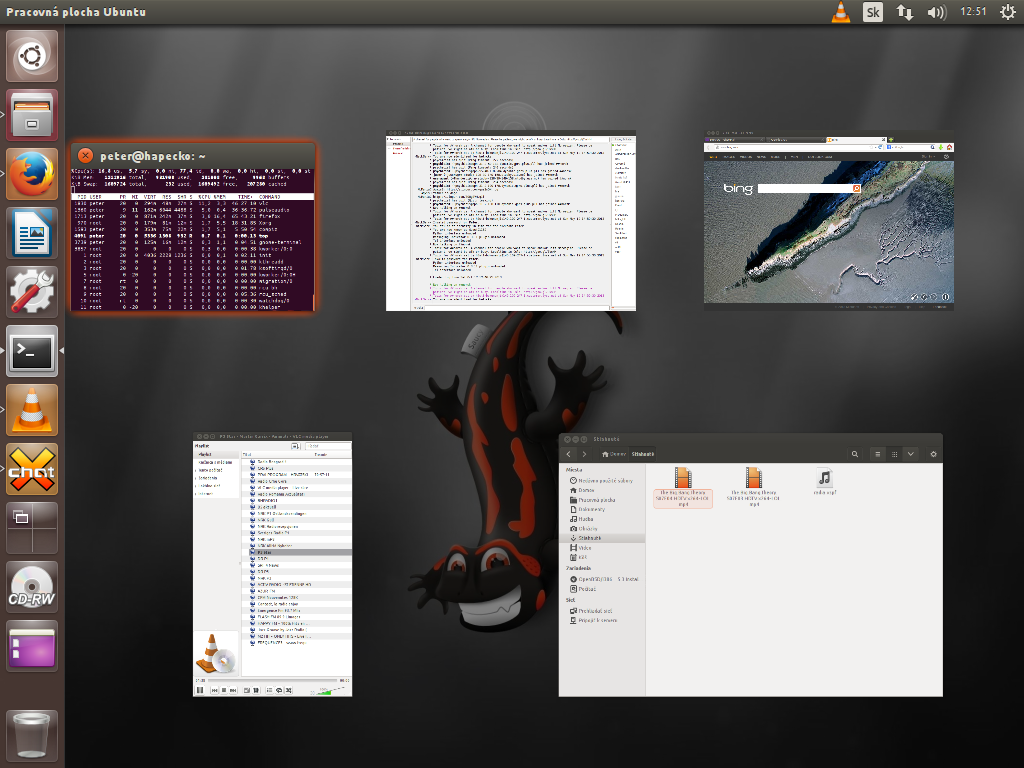Open the network indicator menu in the top panel
1024x768 pixels.
click(x=904, y=12)
